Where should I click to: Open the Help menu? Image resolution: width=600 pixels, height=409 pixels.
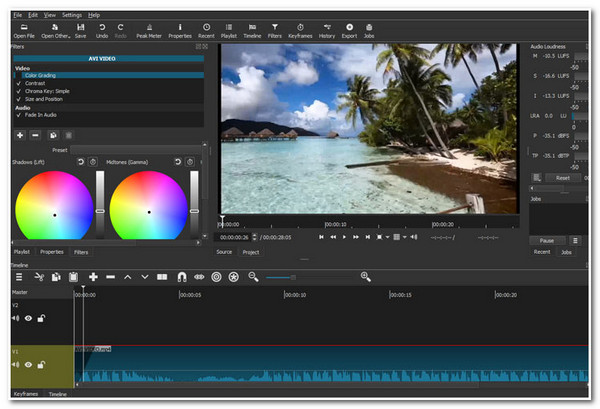pyautogui.click(x=94, y=15)
